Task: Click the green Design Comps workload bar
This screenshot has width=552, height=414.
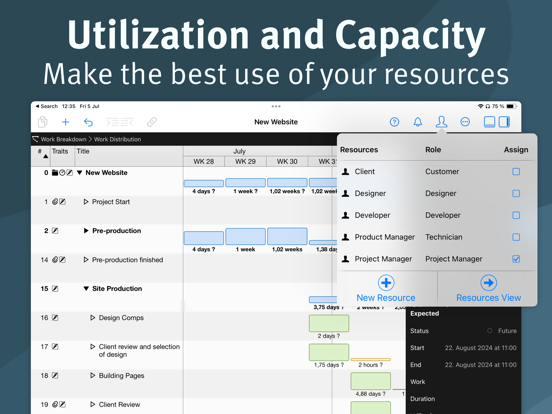Action: (329, 323)
